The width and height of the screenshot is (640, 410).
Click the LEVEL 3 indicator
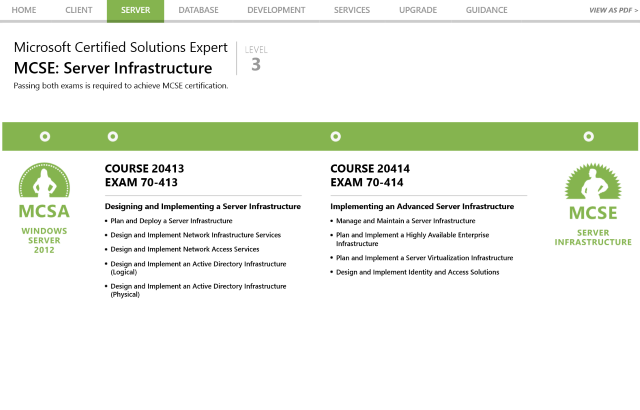(x=256, y=58)
